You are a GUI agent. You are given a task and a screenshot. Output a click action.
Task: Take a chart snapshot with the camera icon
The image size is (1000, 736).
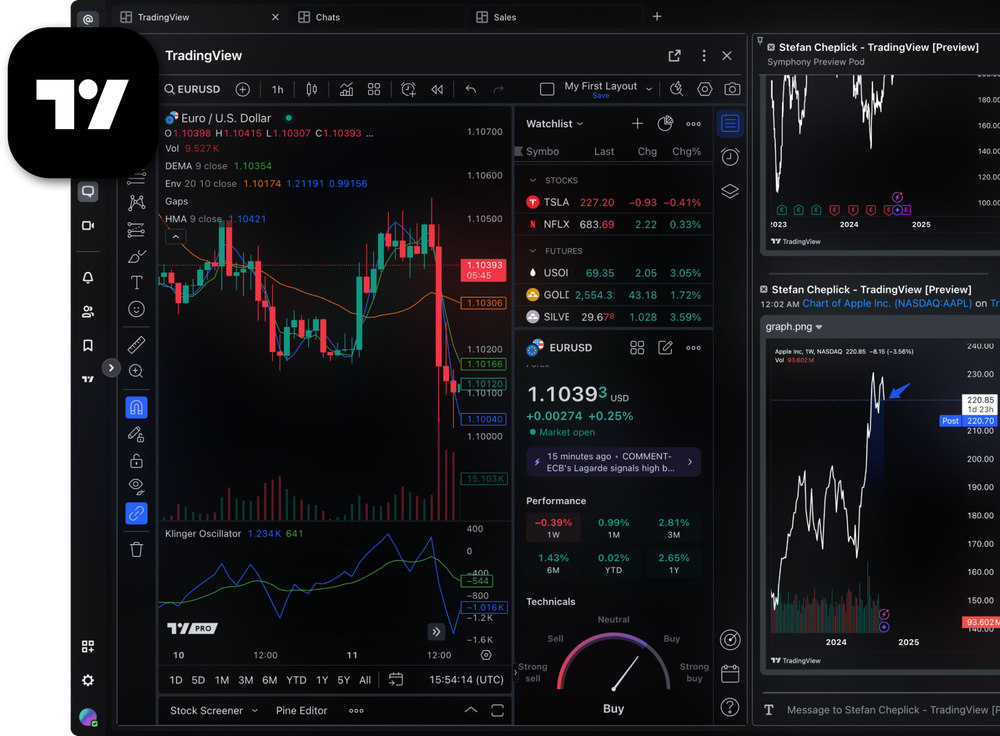[x=733, y=89]
